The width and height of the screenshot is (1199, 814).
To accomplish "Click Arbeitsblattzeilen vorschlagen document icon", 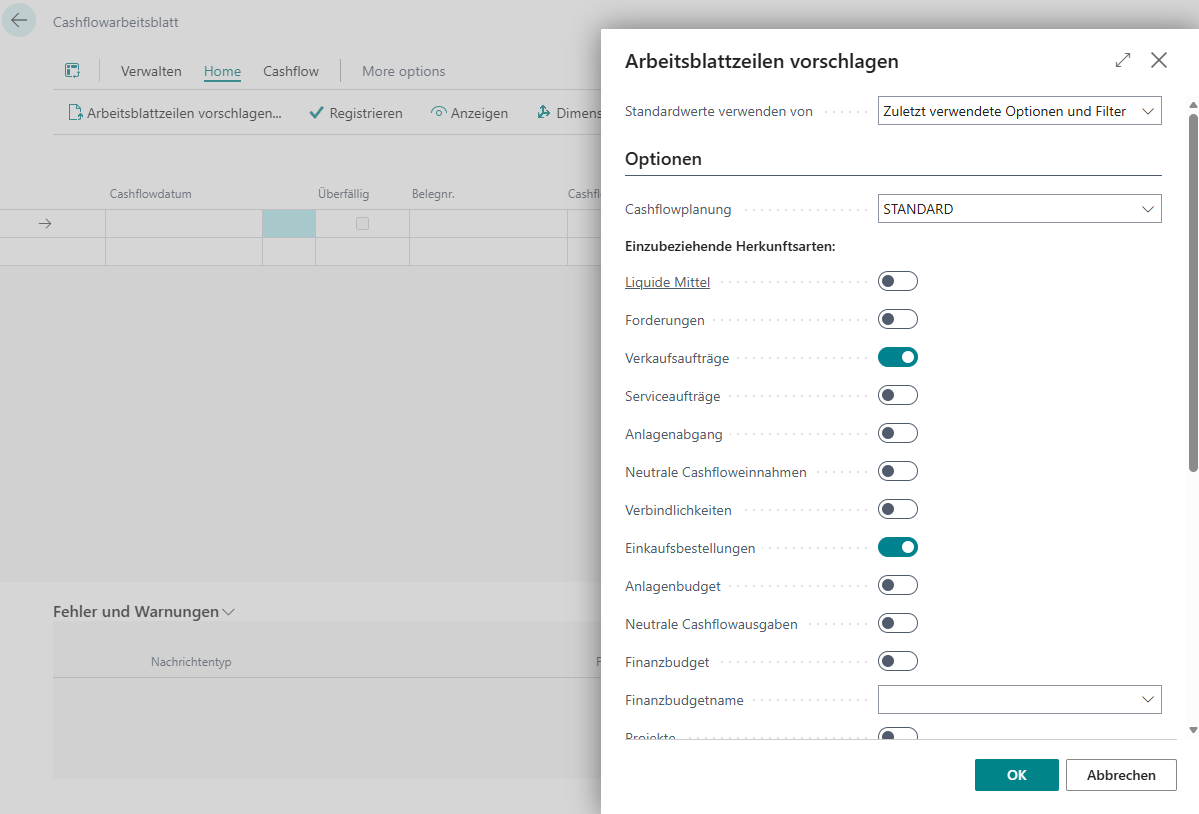I will coord(75,113).
